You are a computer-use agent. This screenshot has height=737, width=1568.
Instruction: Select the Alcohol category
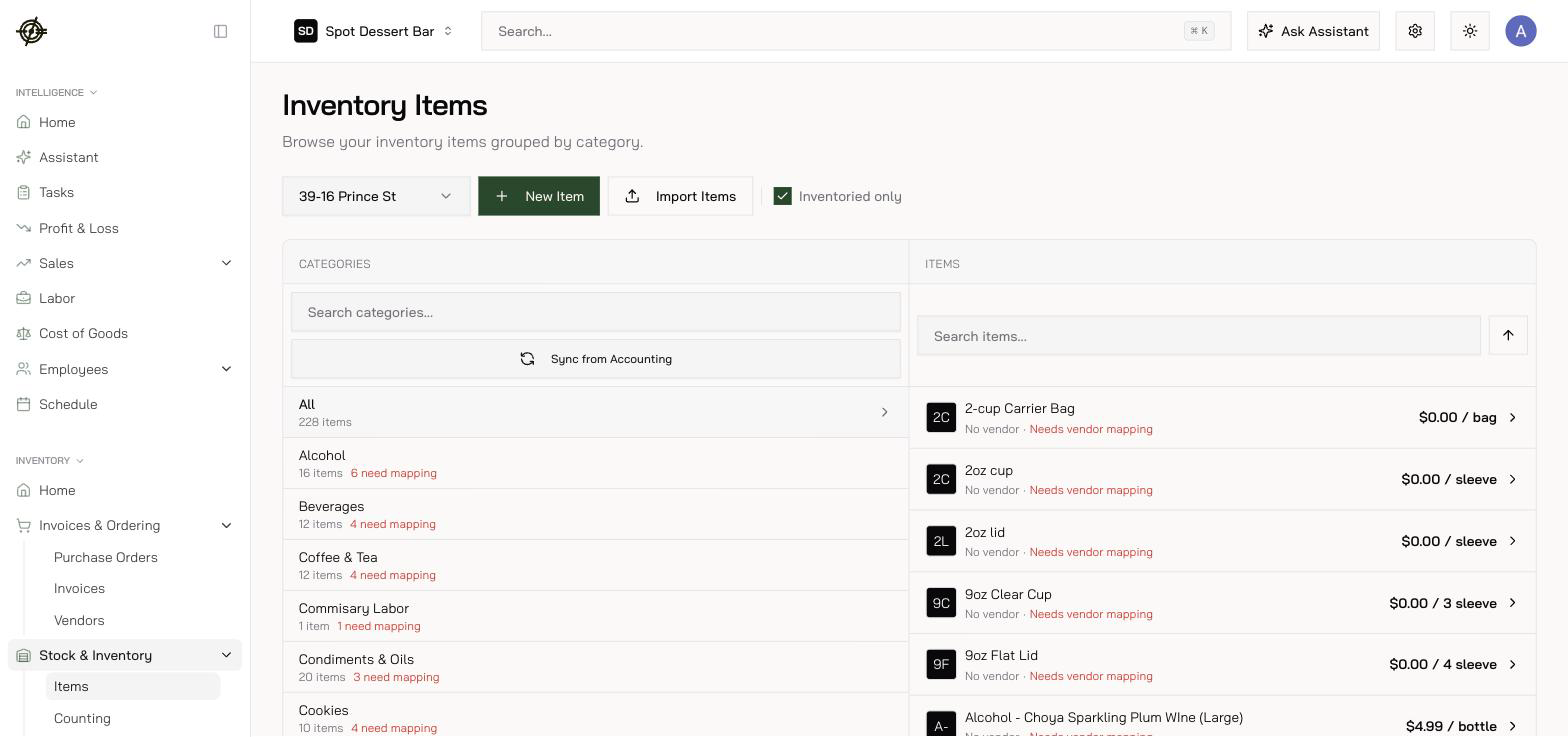pos(596,463)
